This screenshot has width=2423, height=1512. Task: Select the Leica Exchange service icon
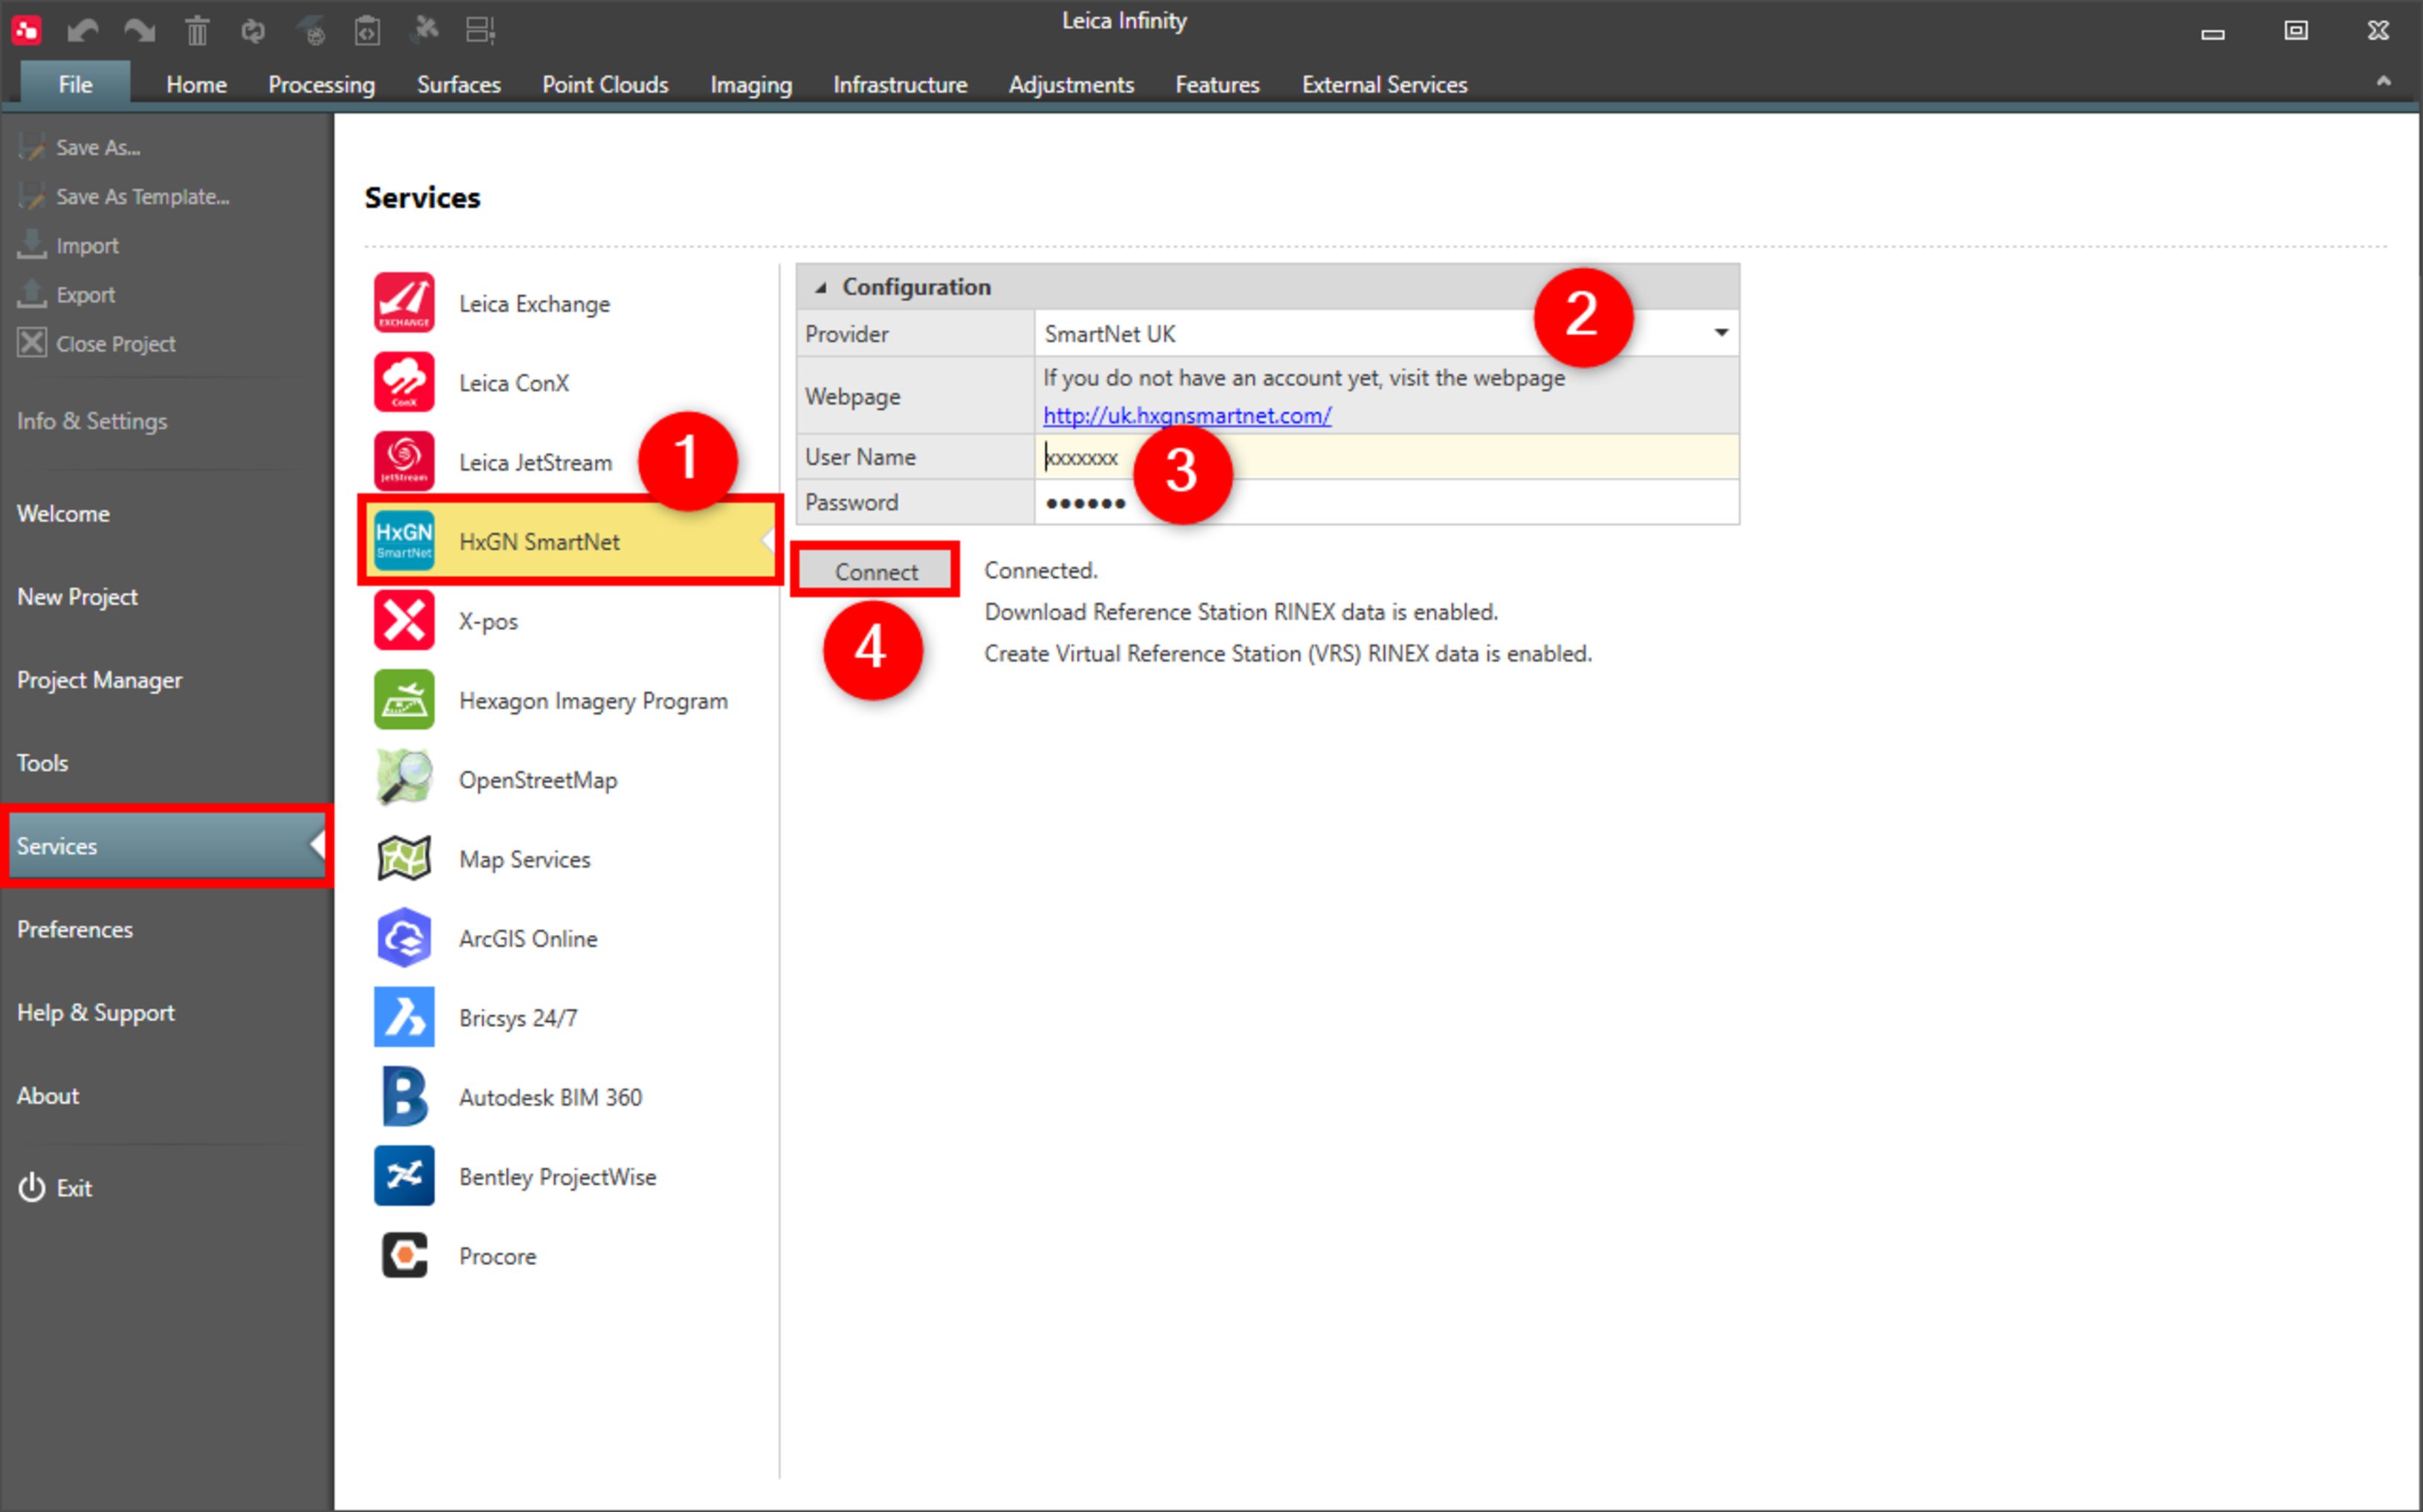coord(404,303)
